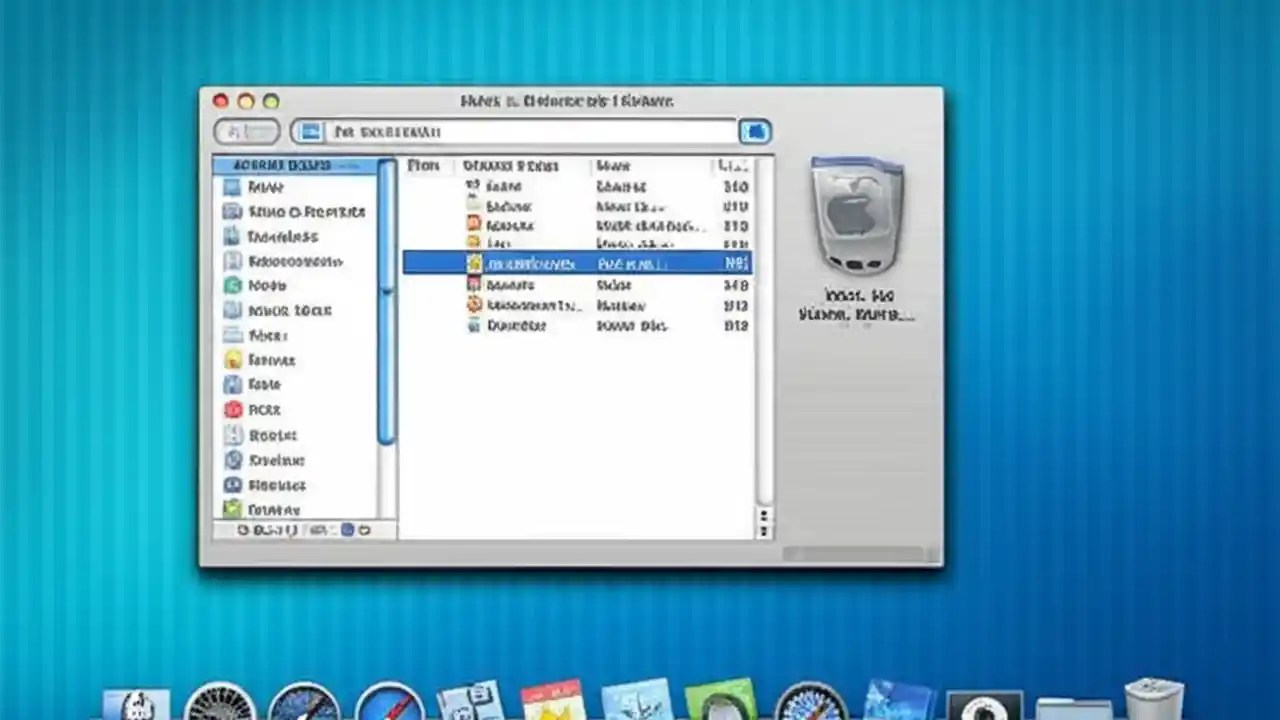Click the magnifier icon inside the search field
This screenshot has height=720, width=1280.
(x=312, y=131)
